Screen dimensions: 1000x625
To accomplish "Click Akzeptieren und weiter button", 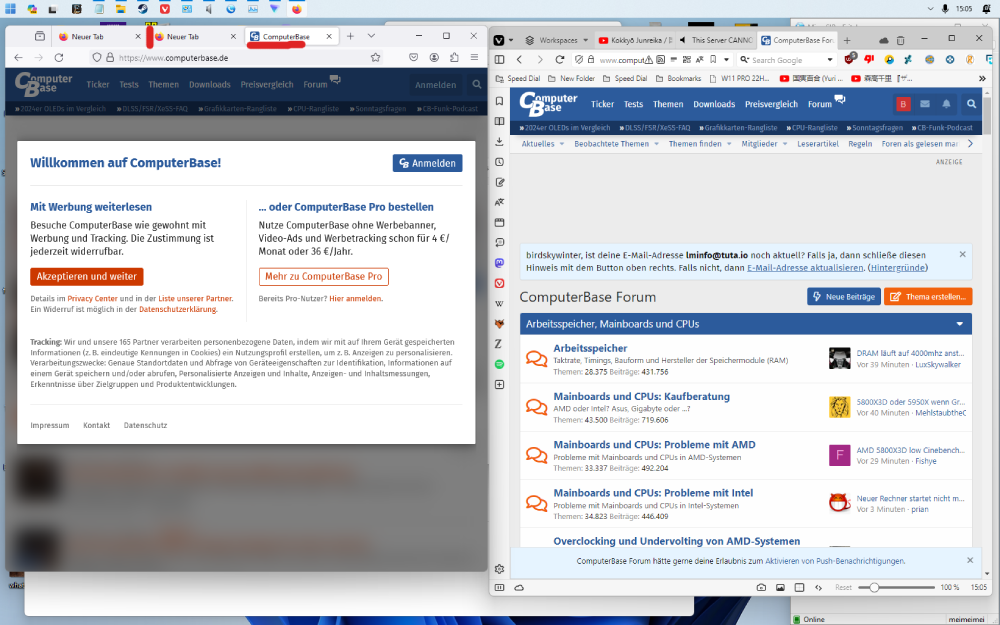I will [x=87, y=276].
